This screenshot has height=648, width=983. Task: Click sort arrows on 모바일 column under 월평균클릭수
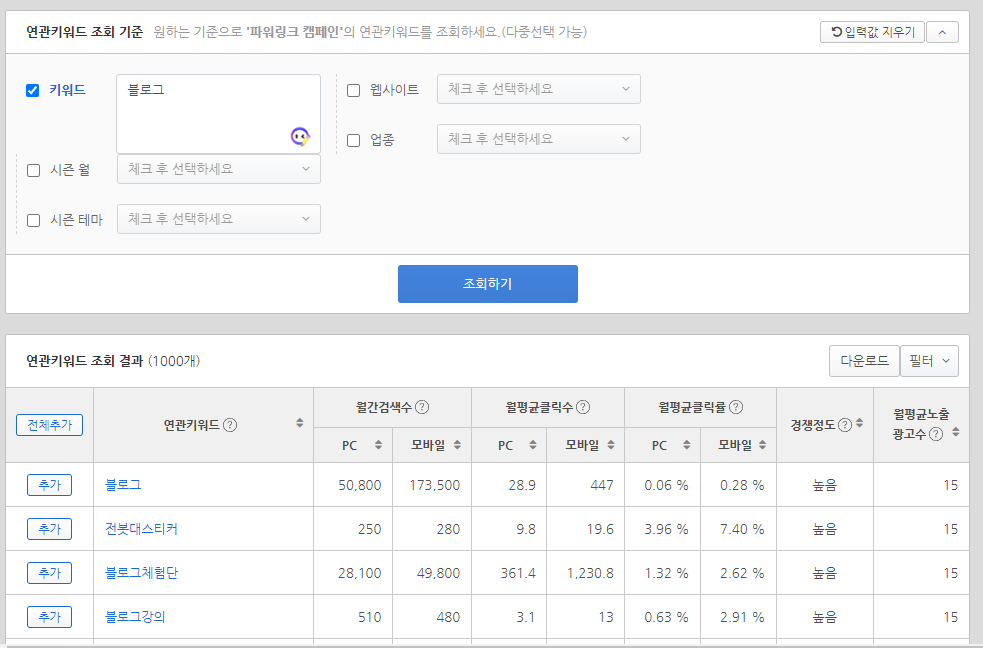(x=609, y=445)
